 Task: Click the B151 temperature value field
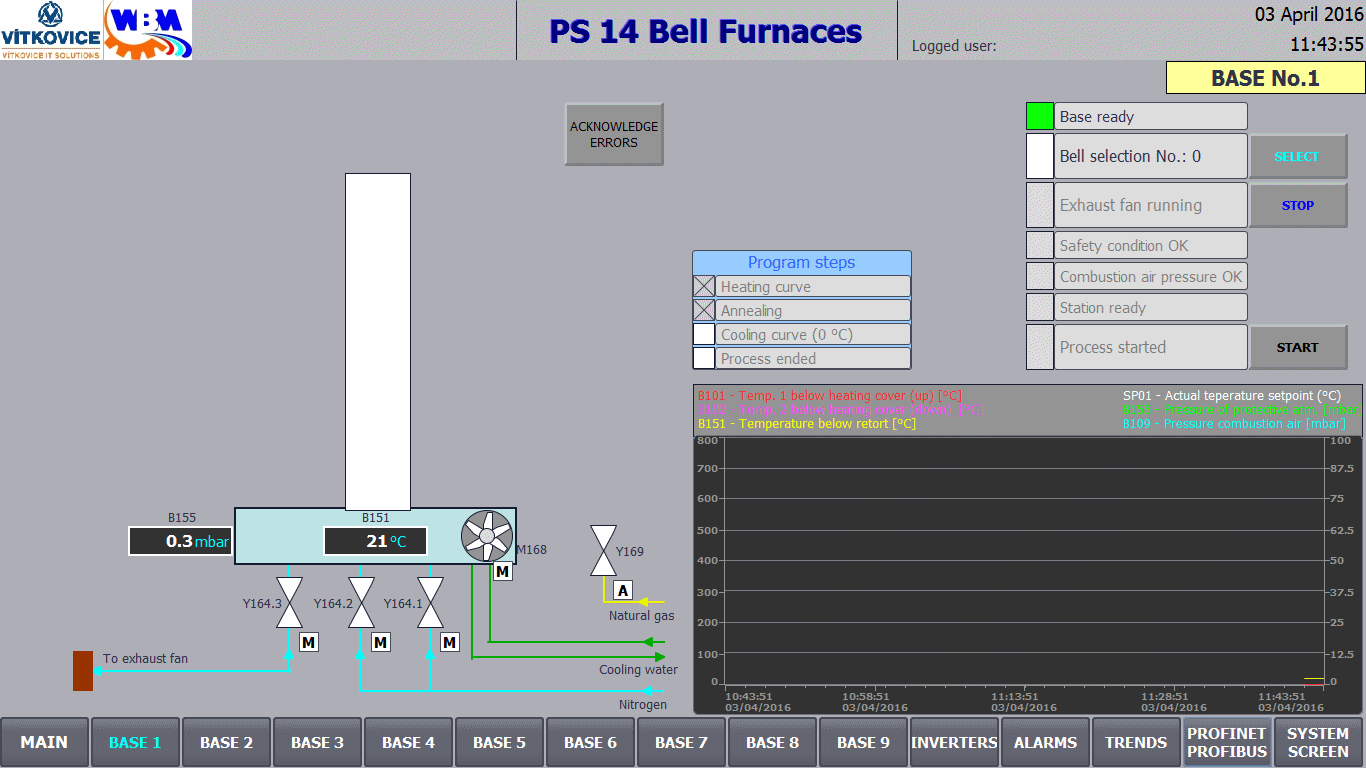tap(375, 541)
